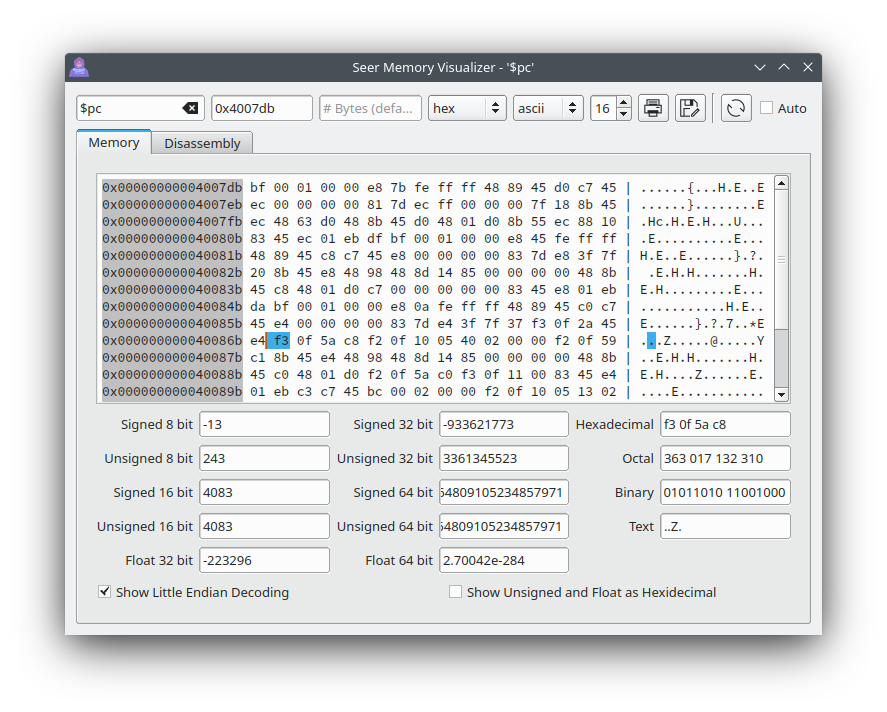Print the memory contents
The height and width of the screenshot is (712, 887).
(x=653, y=108)
